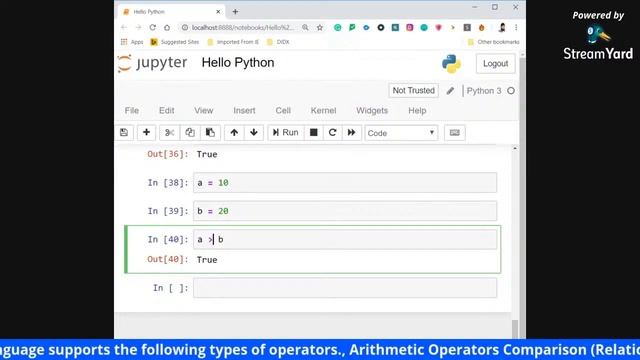Interrupt the kernel with stop icon
The height and width of the screenshot is (360, 640).
[313, 133]
